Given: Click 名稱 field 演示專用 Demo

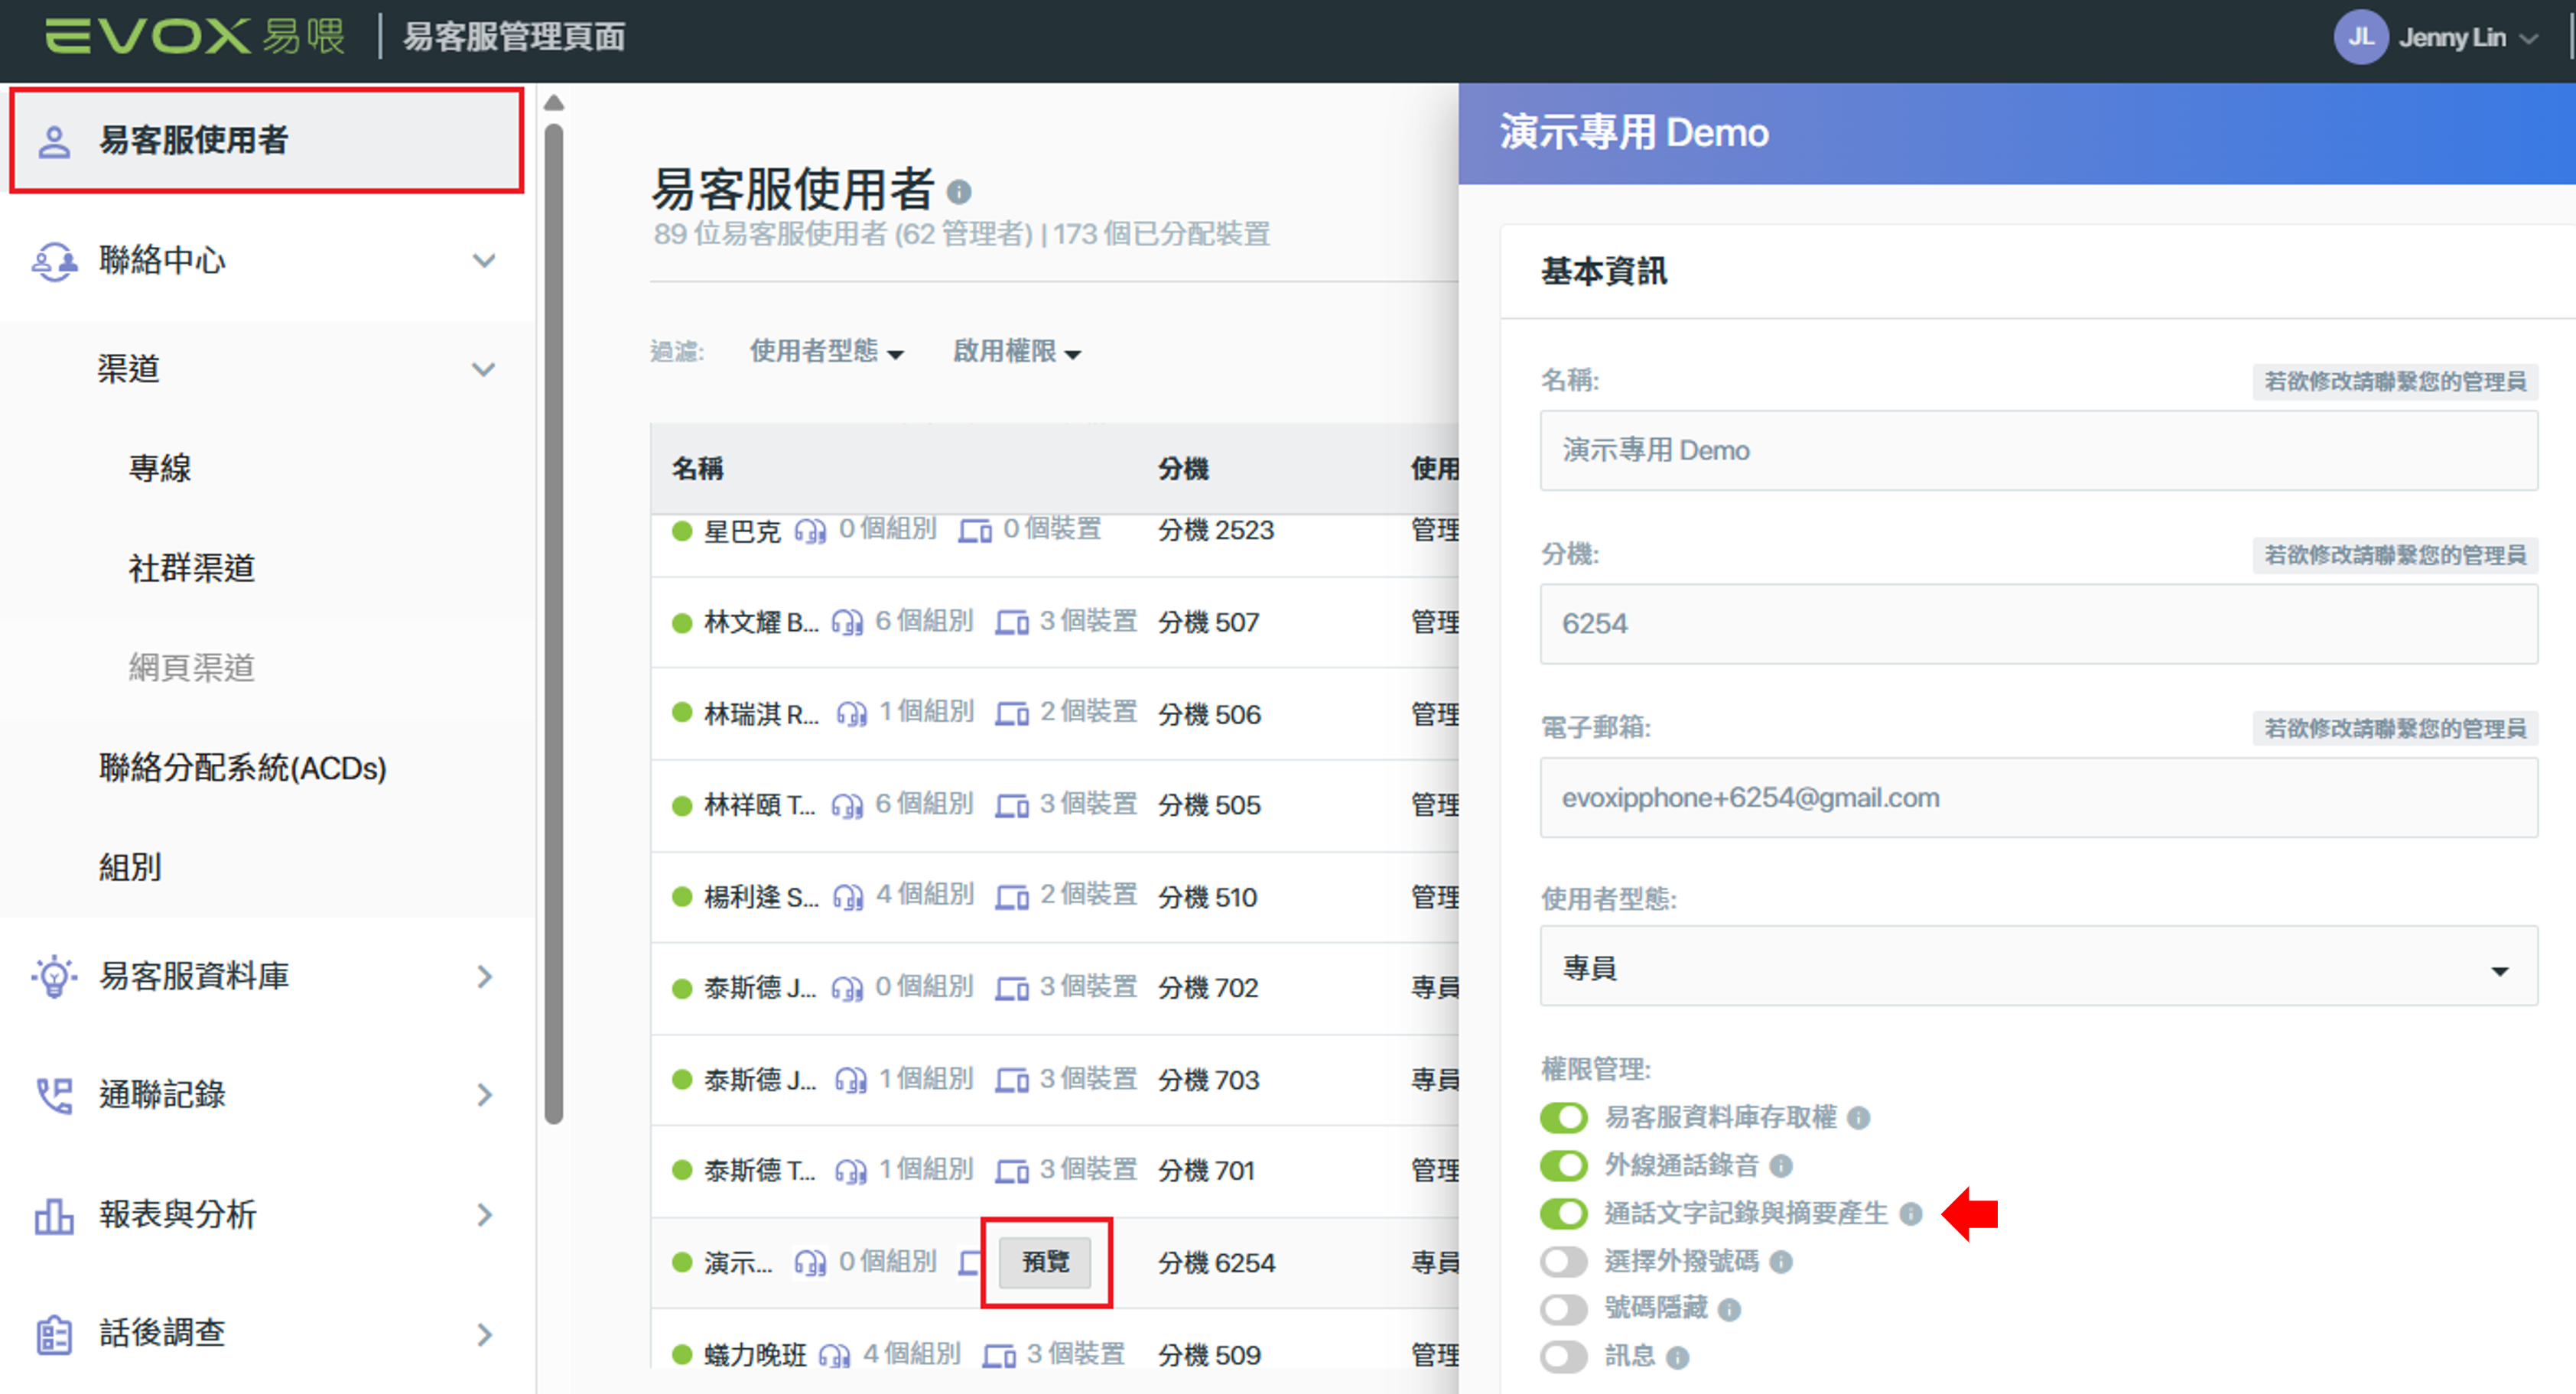Looking at the screenshot, I should [x=2038, y=450].
